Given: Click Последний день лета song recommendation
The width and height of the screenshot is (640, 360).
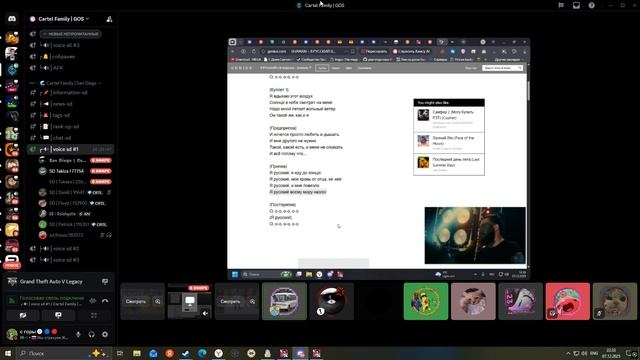Looking at the screenshot, I should pos(449,164).
